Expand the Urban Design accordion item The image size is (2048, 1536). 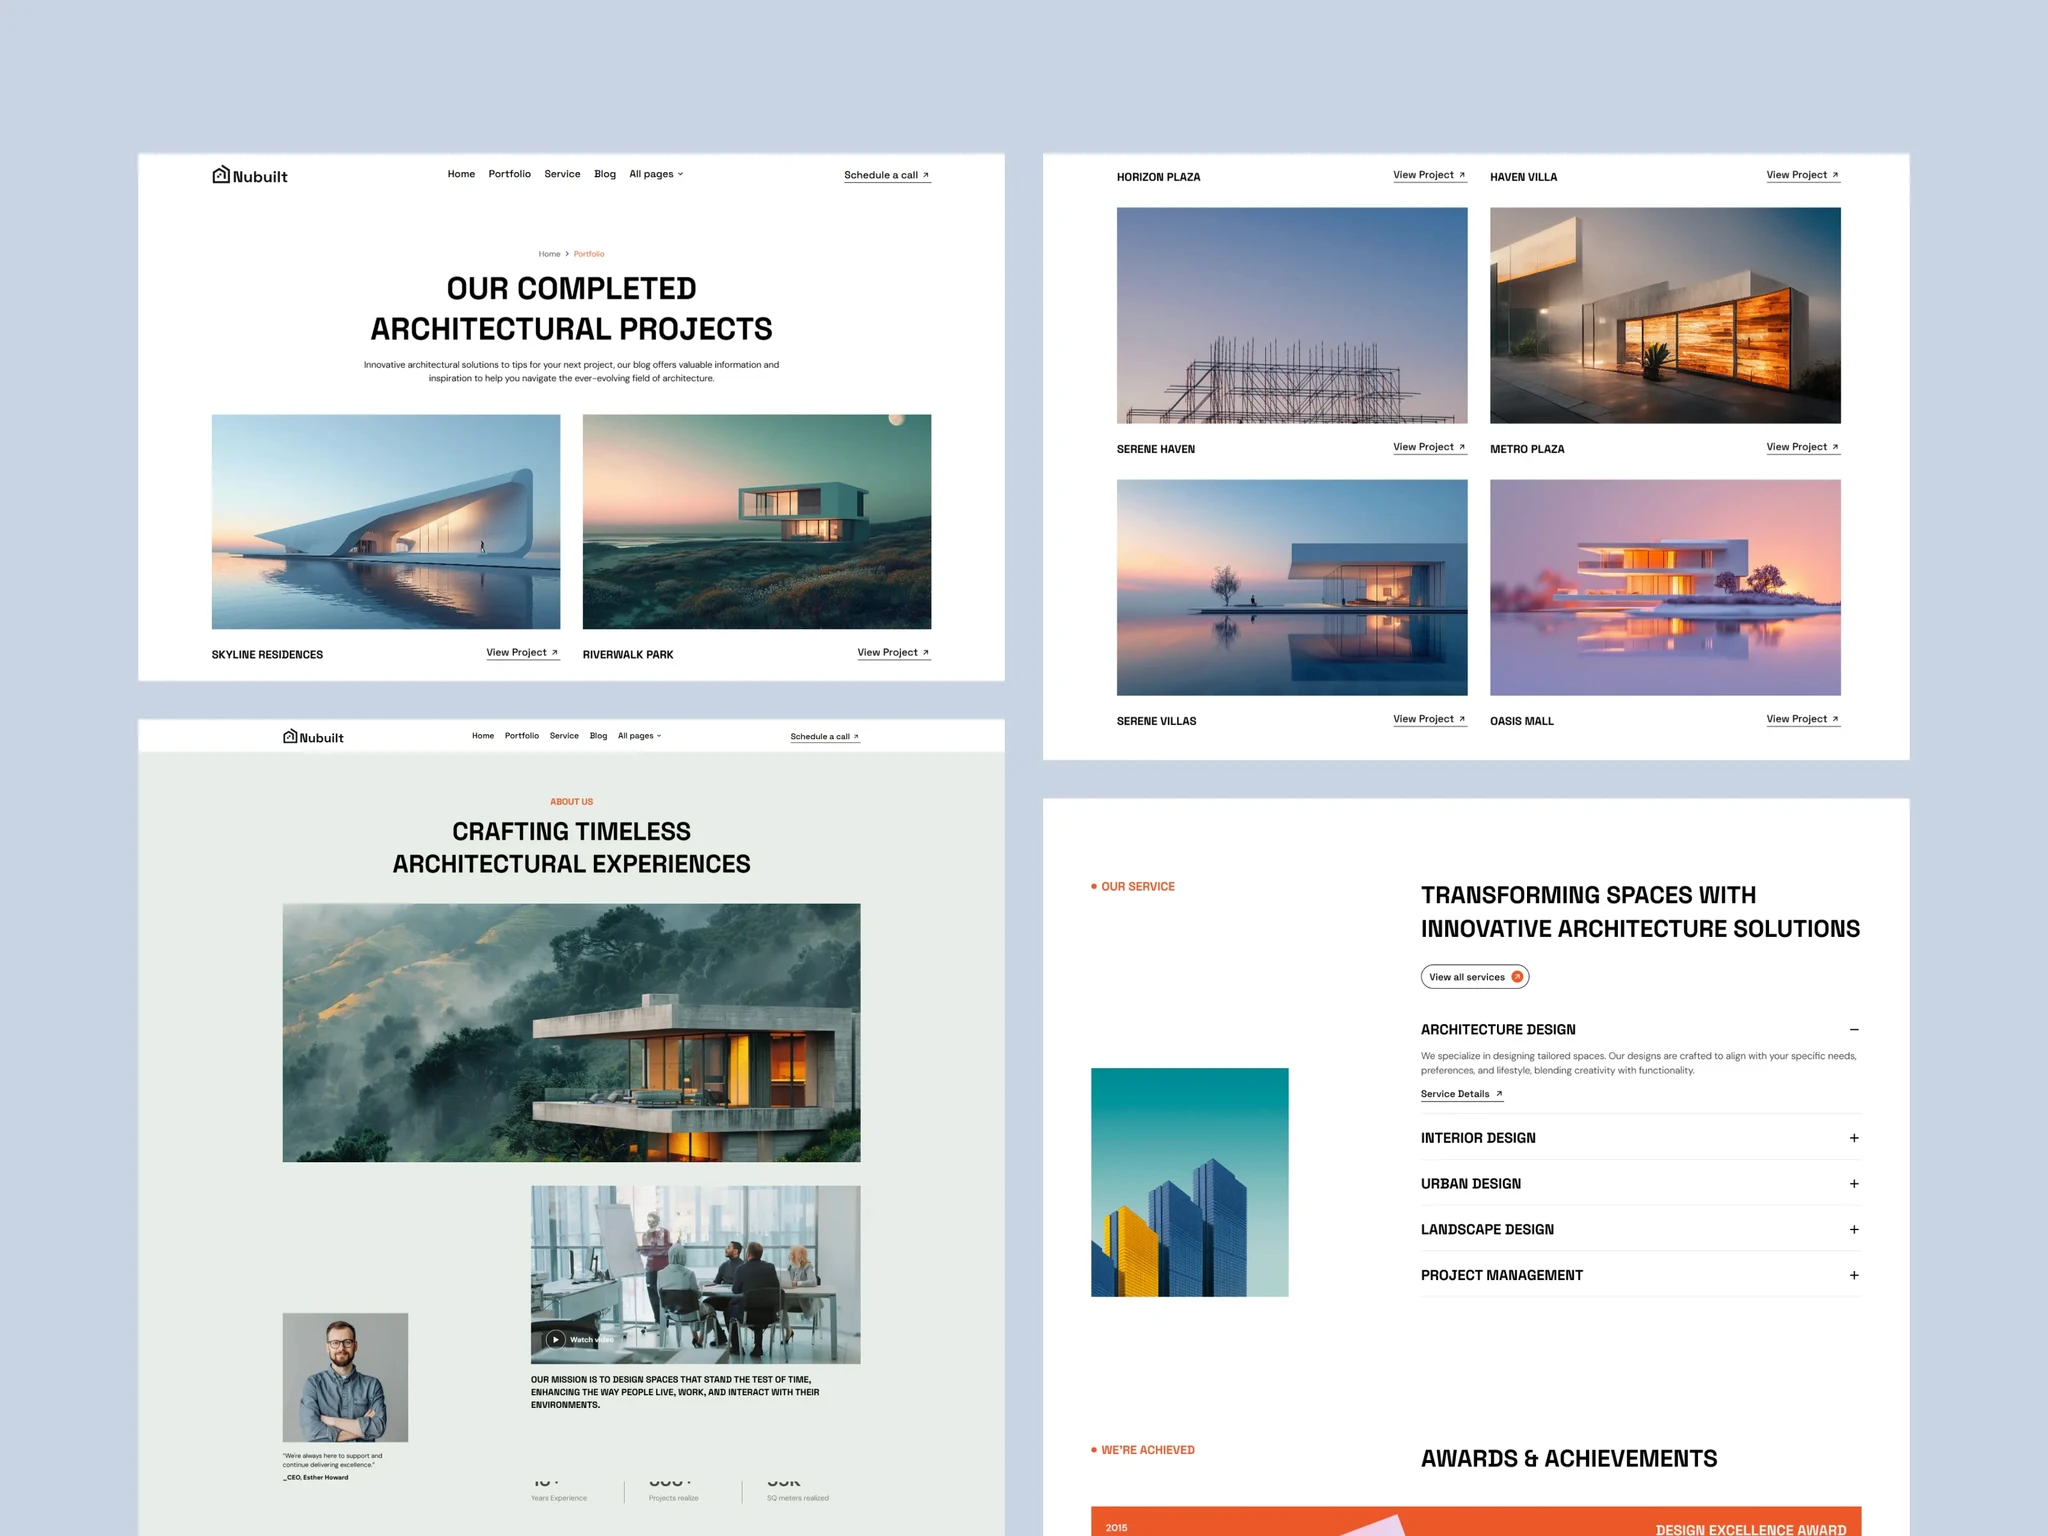point(1855,1183)
